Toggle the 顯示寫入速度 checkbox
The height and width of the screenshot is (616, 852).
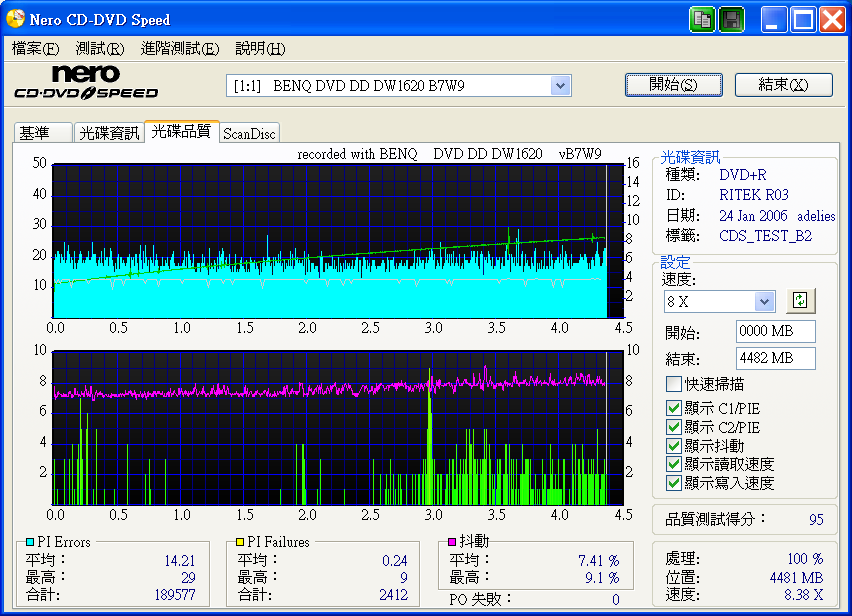(673, 483)
